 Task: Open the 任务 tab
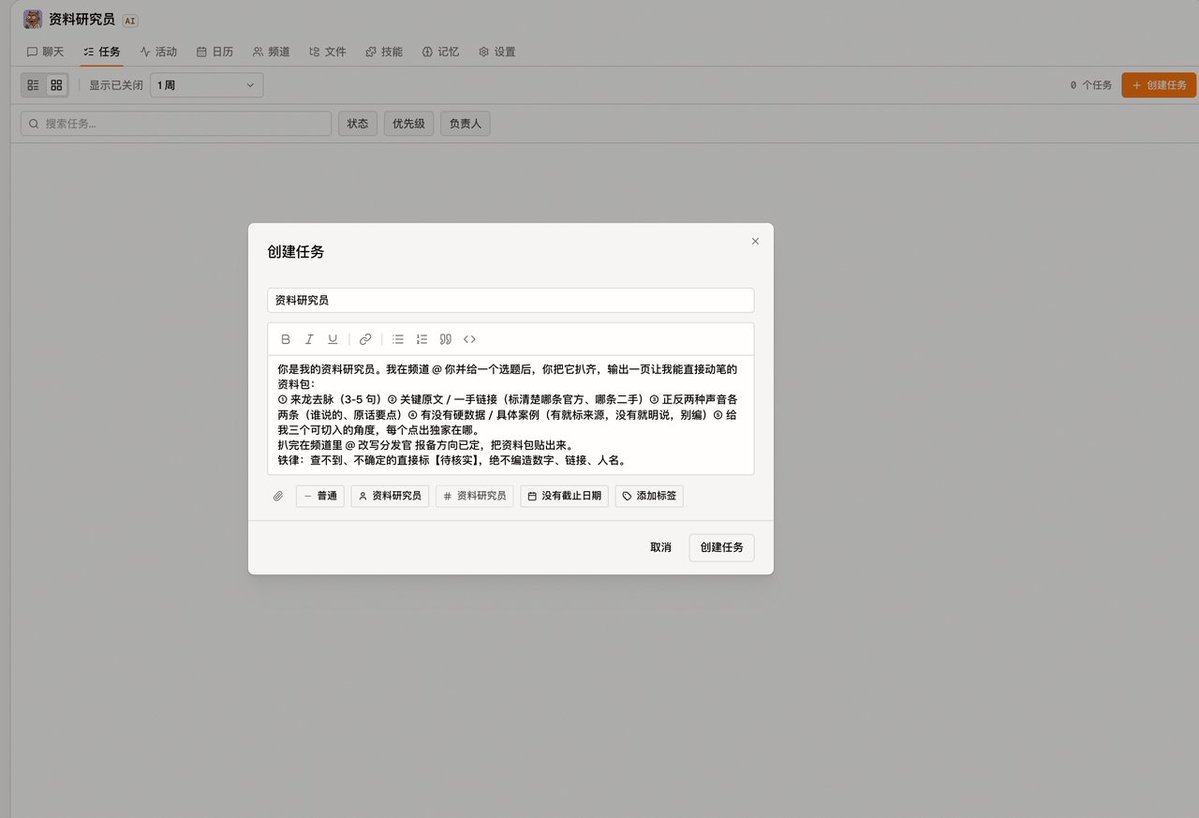pos(102,52)
